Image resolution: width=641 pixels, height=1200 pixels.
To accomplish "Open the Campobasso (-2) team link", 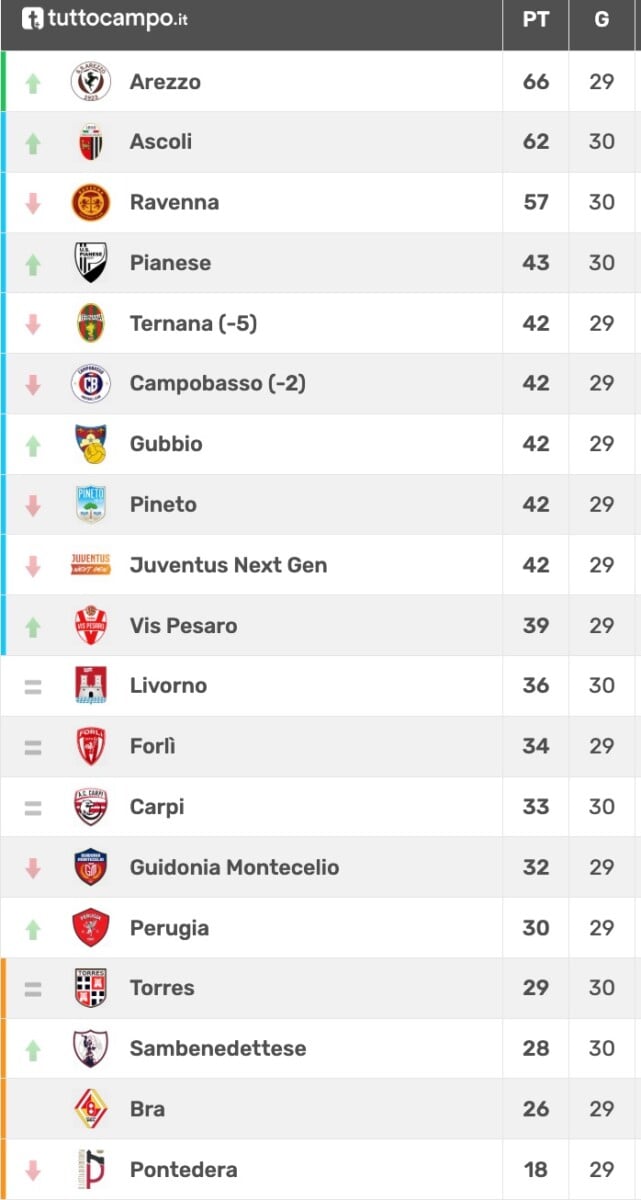I will pos(217,383).
